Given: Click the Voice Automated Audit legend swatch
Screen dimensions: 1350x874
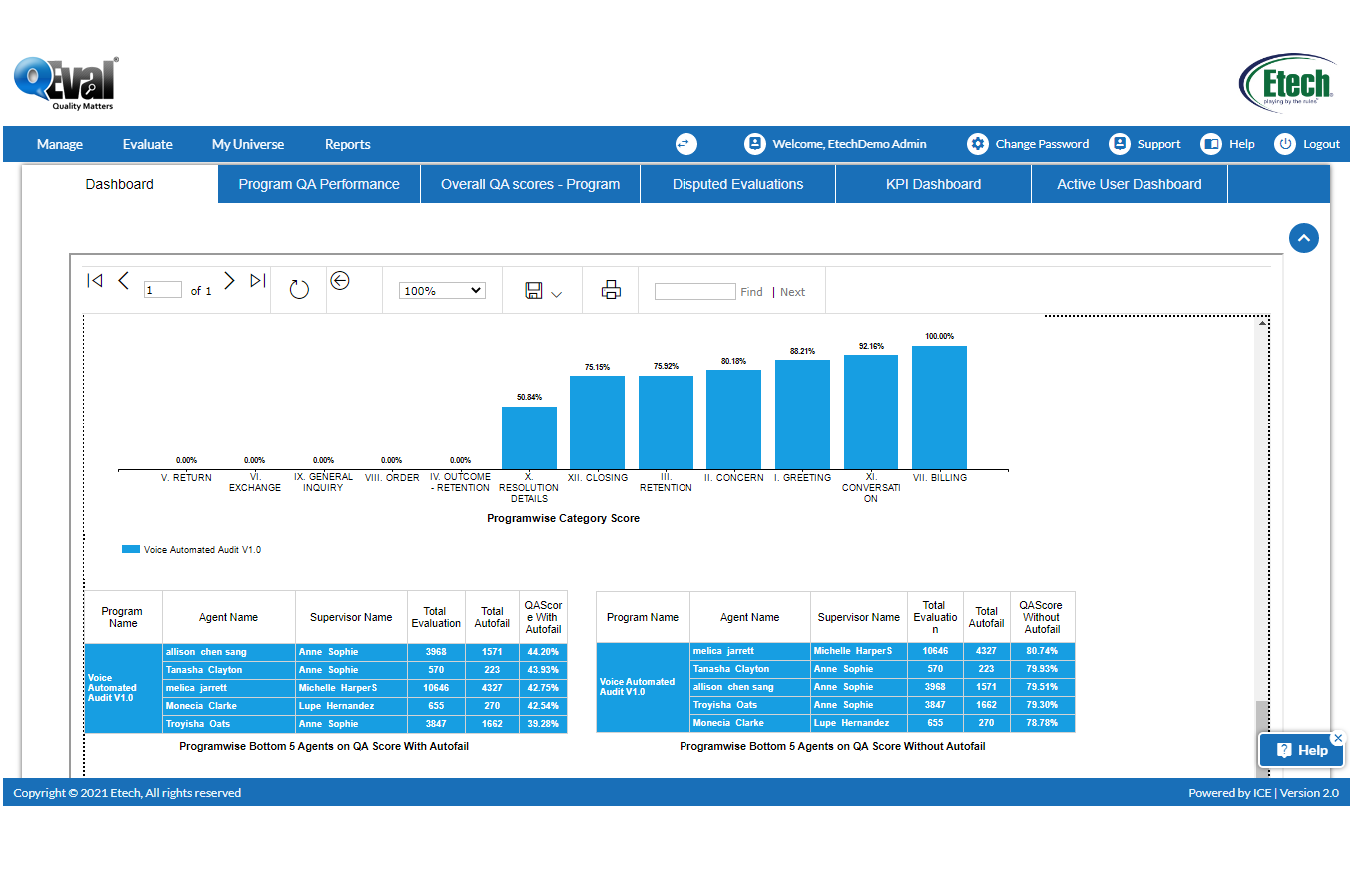Looking at the screenshot, I should 131,549.
